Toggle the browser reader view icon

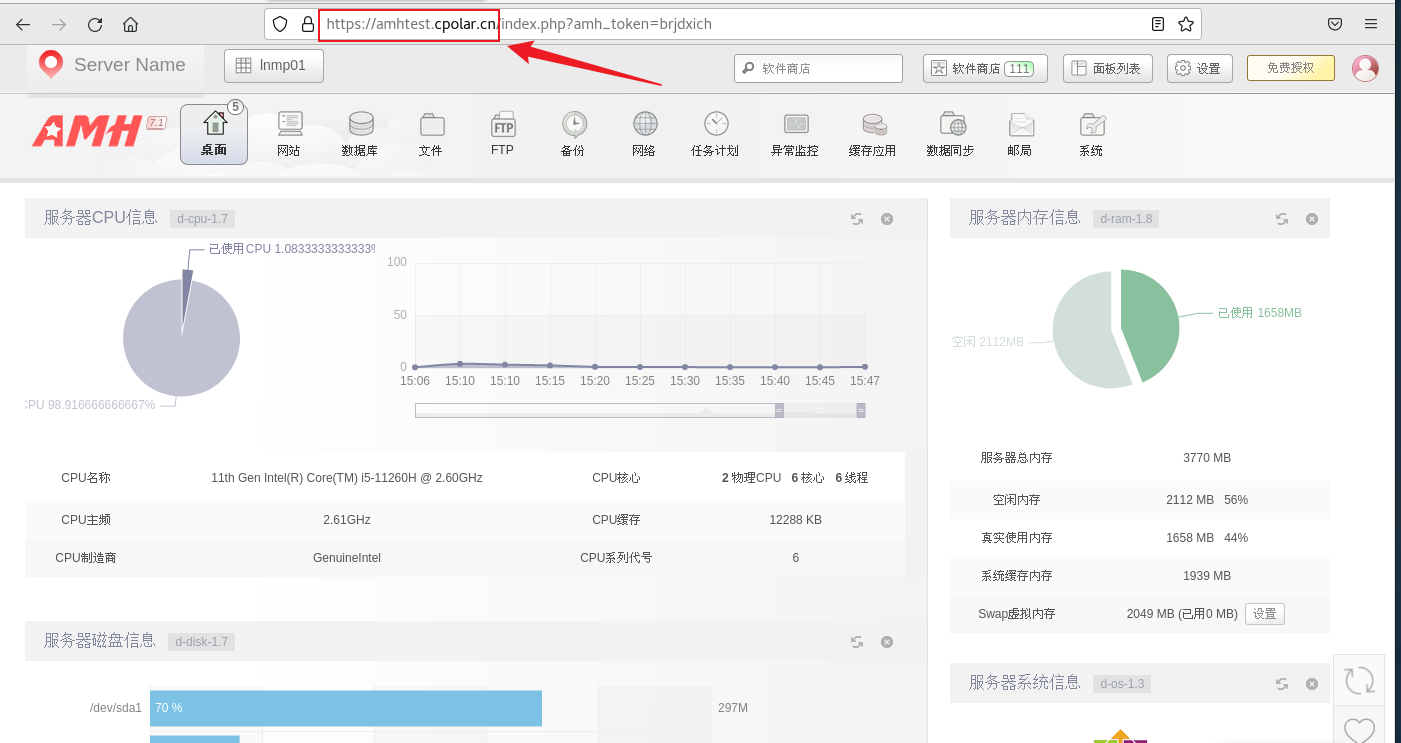click(x=1157, y=24)
